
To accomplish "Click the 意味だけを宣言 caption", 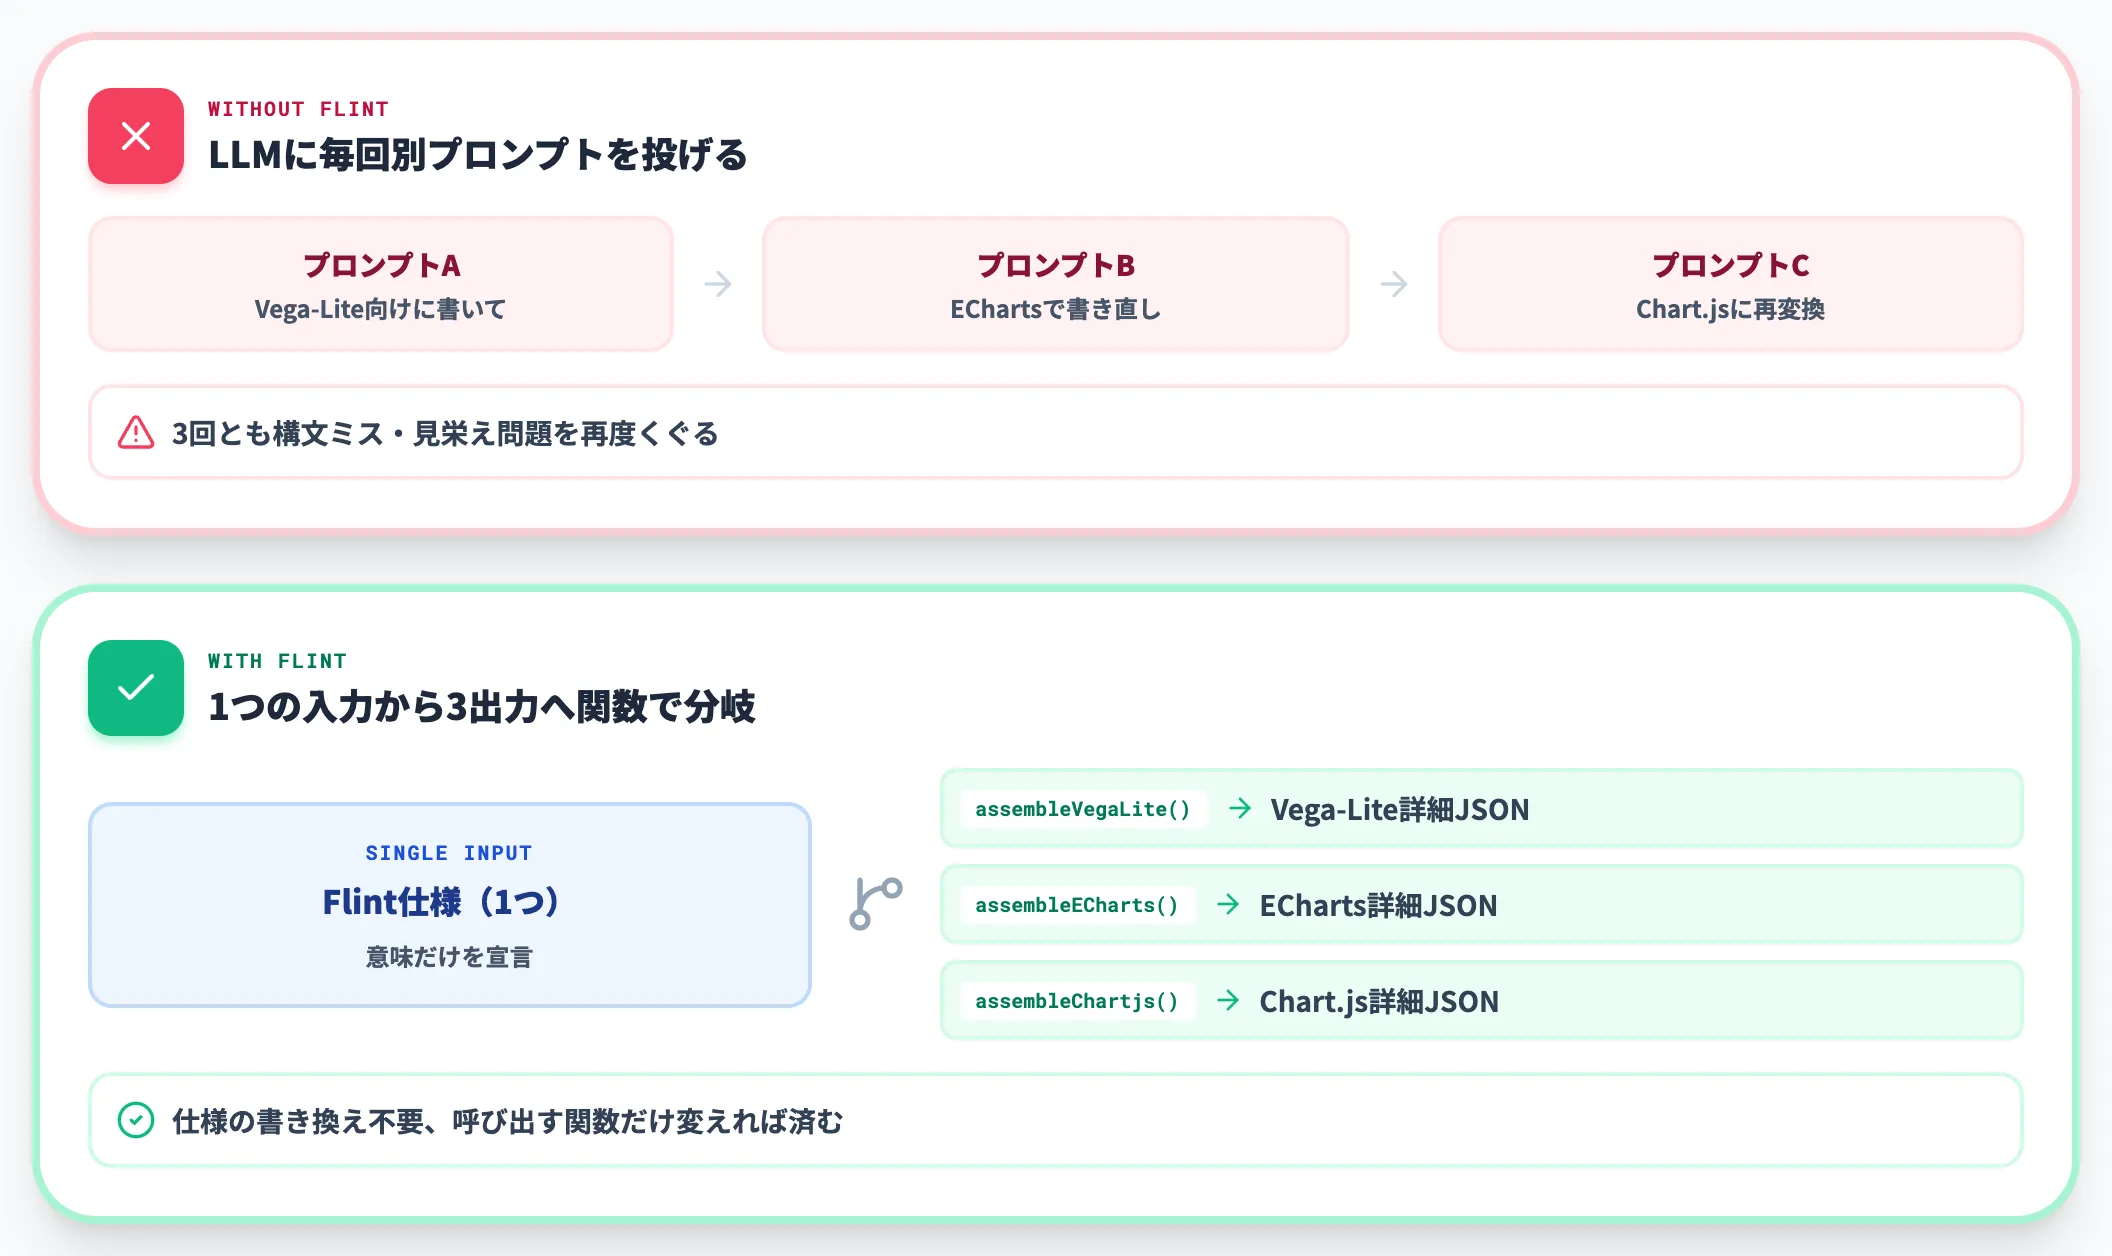I will point(449,957).
